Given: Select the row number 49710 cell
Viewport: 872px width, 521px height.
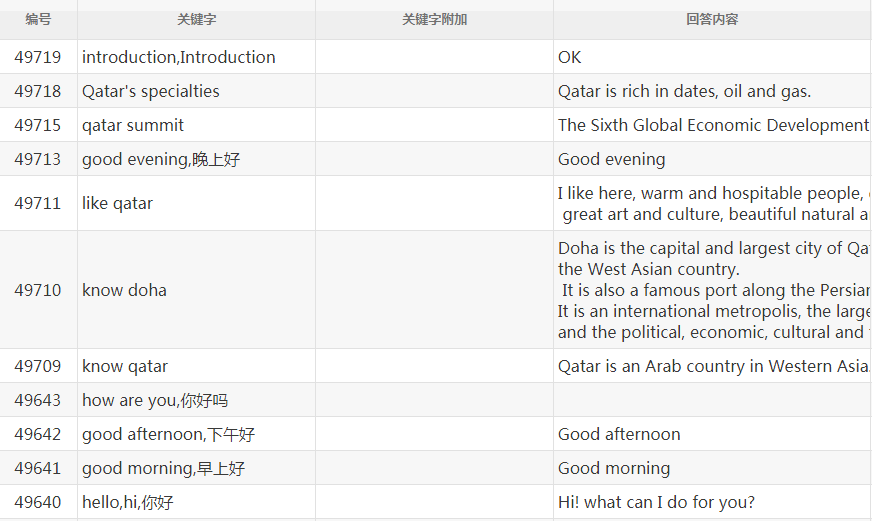Looking at the screenshot, I should tap(38, 290).
